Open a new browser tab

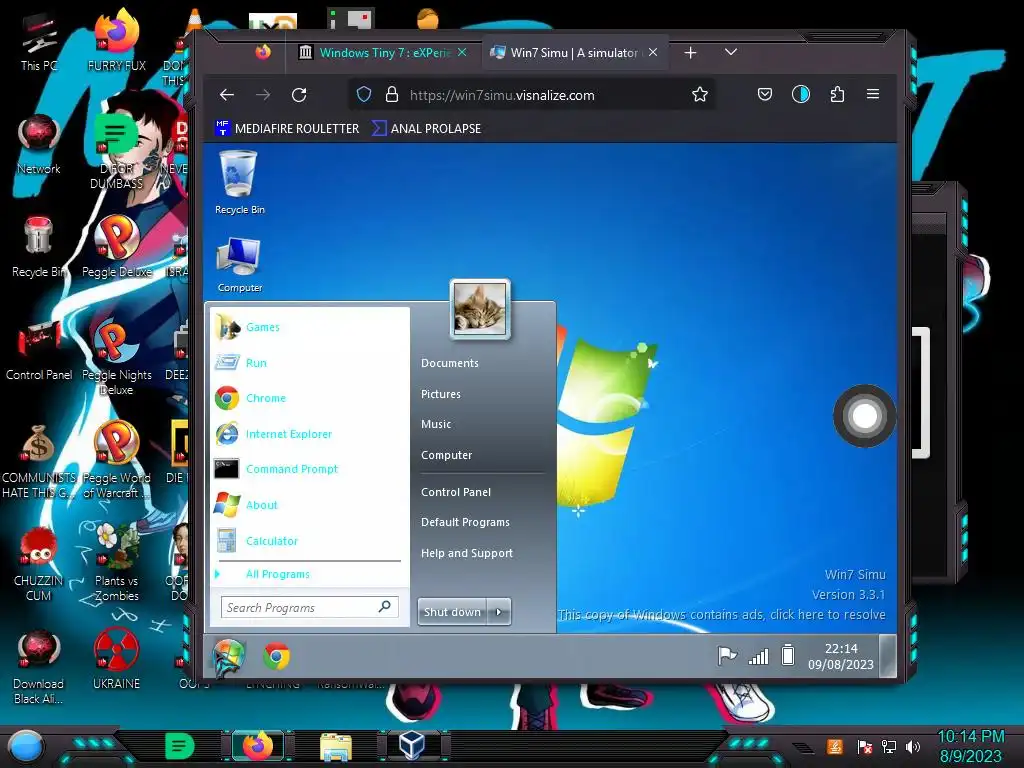(x=690, y=53)
